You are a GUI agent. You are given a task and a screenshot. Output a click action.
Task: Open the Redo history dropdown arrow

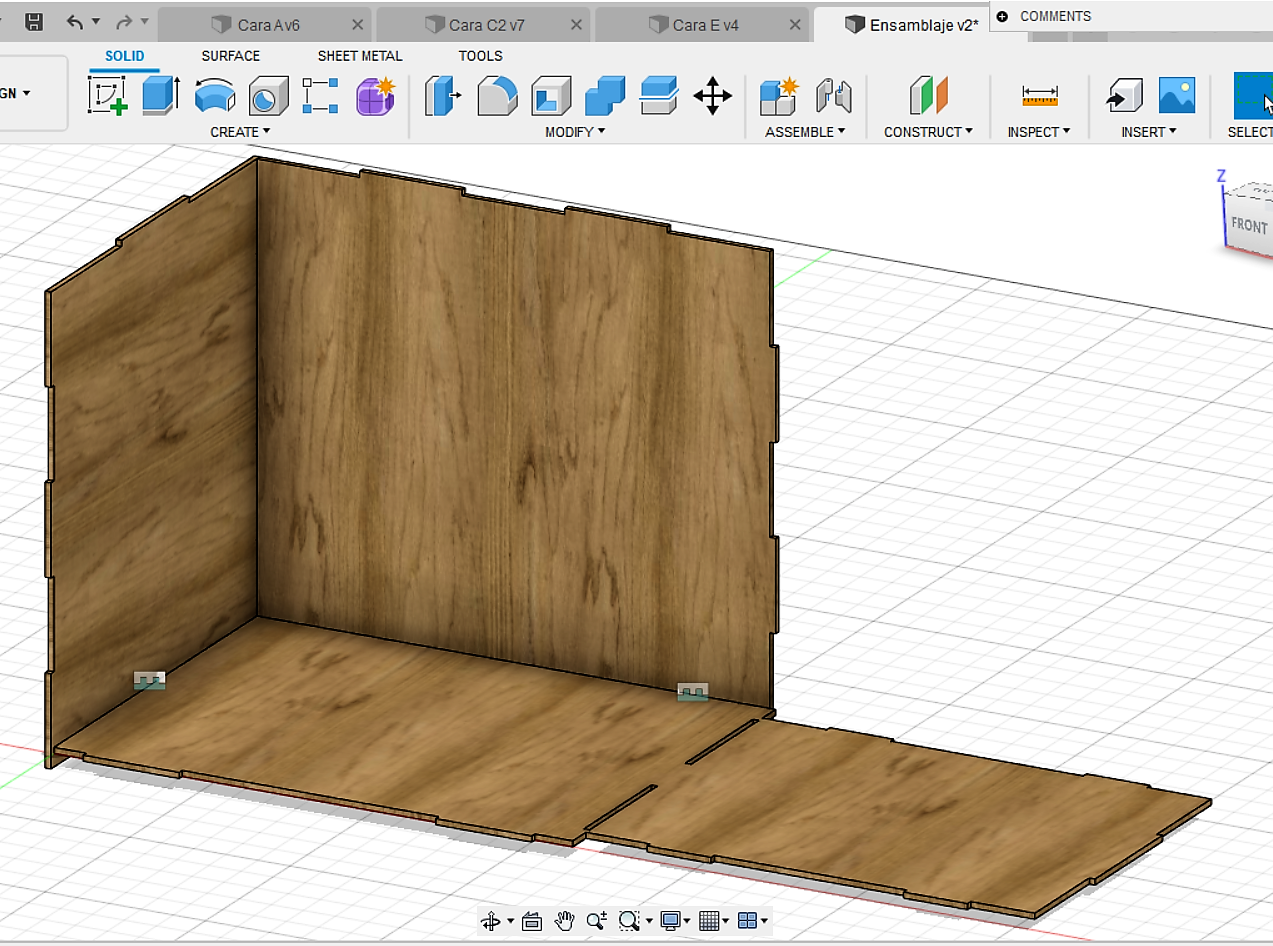pyautogui.click(x=145, y=21)
